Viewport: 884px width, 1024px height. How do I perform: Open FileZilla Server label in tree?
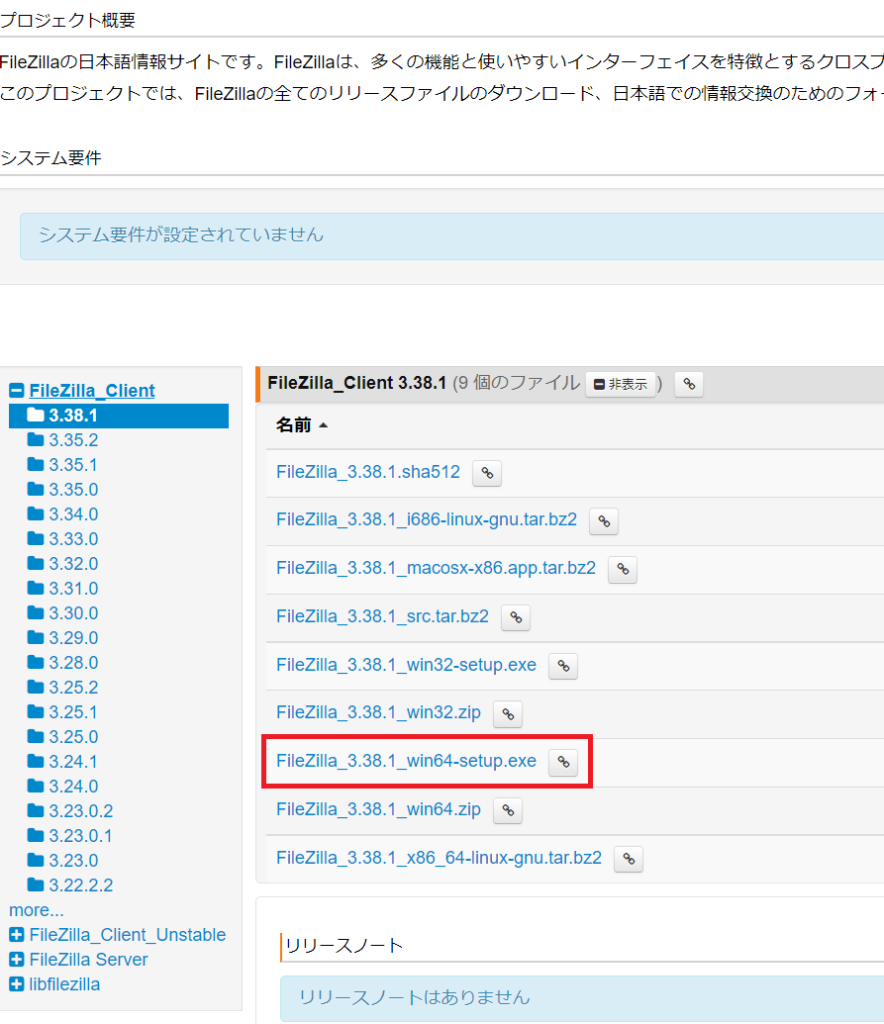point(88,960)
